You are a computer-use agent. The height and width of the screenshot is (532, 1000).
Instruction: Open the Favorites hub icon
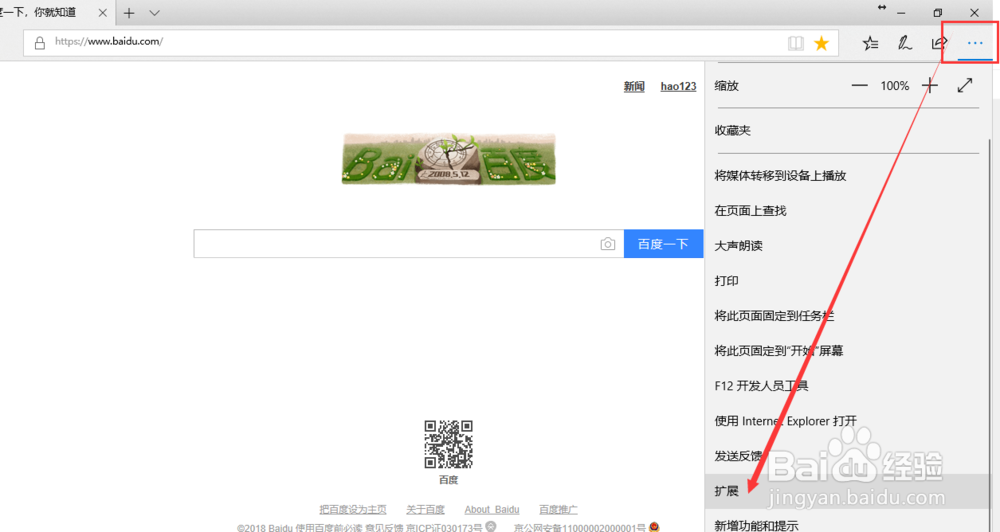point(870,43)
